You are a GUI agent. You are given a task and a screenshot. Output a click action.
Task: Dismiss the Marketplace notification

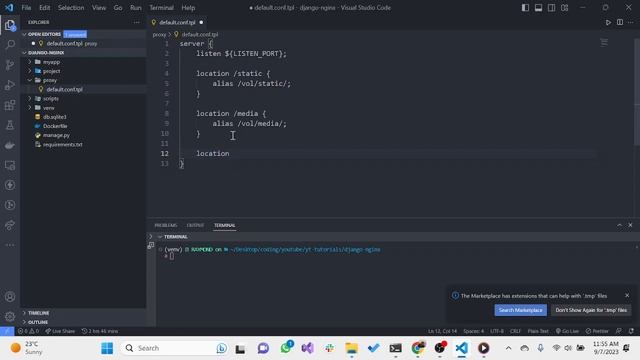pyautogui.click(x=627, y=295)
